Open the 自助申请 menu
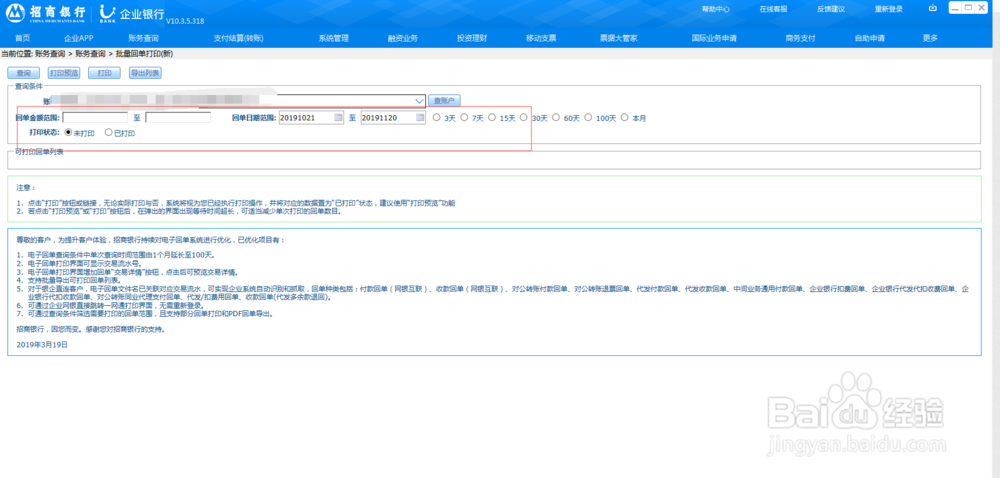Viewport: 1000px width, 478px height. point(869,38)
